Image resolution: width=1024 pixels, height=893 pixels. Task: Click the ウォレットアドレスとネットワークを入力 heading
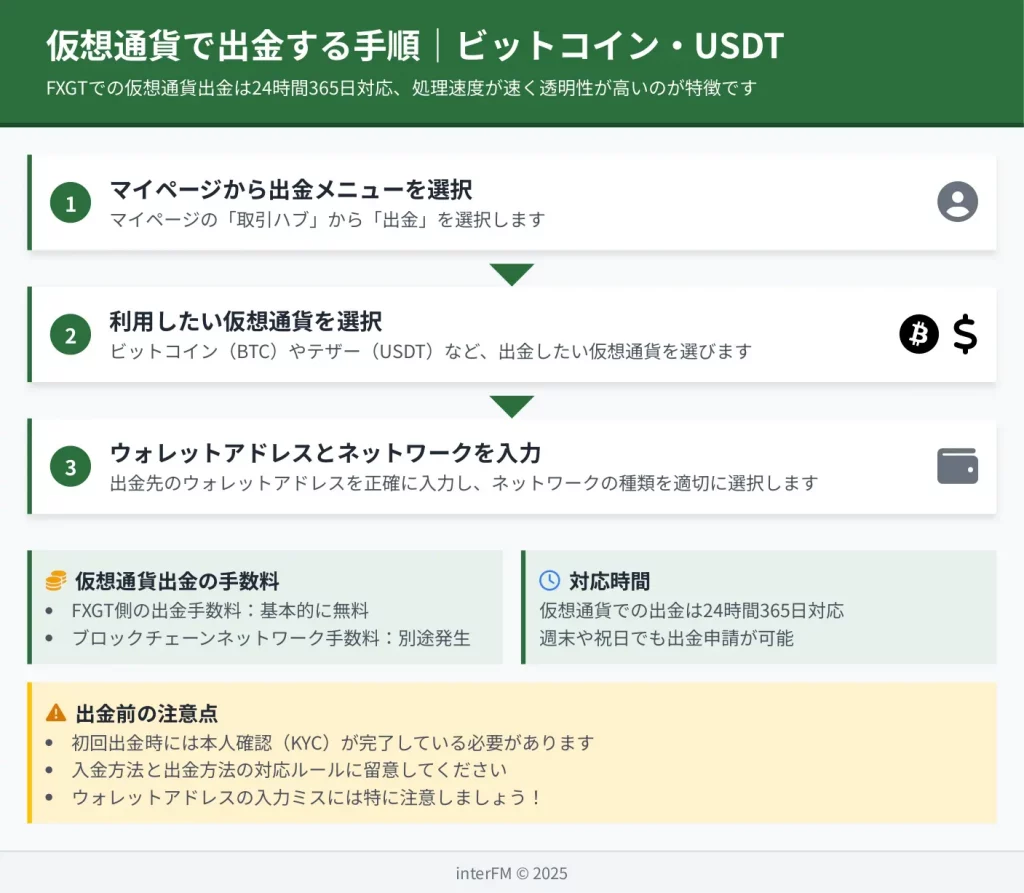pyautogui.click(x=325, y=453)
